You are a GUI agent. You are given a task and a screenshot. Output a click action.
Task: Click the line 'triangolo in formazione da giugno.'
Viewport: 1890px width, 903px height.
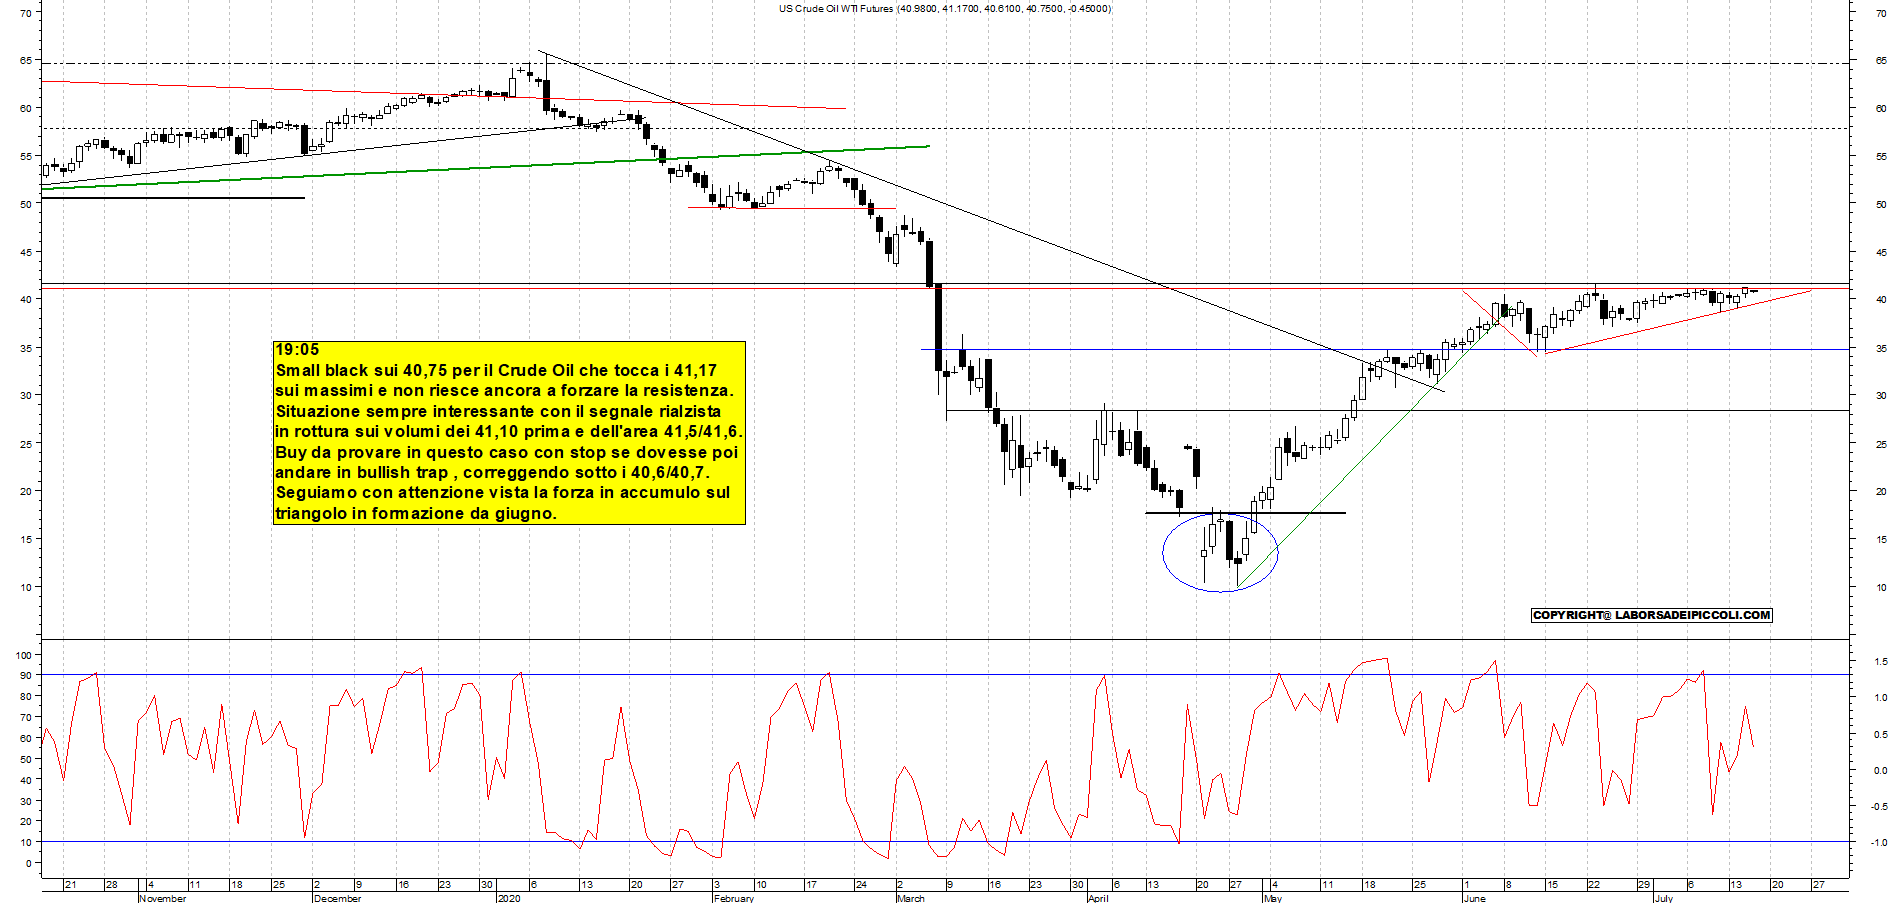click(x=416, y=514)
